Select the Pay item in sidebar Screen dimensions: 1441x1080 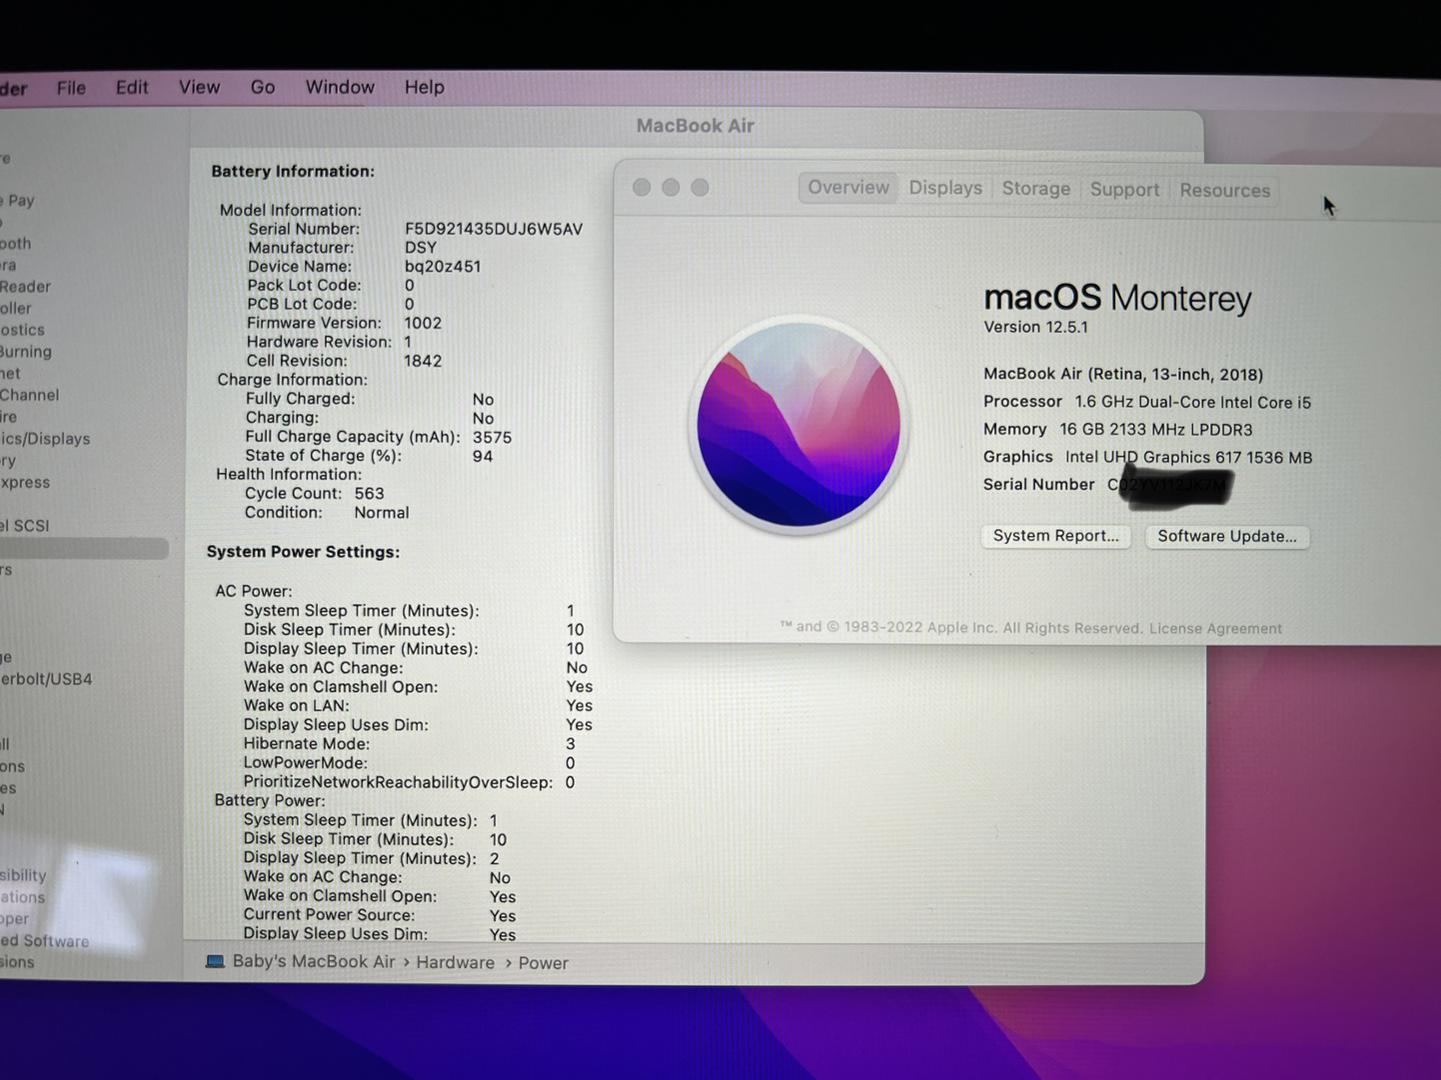(18, 201)
